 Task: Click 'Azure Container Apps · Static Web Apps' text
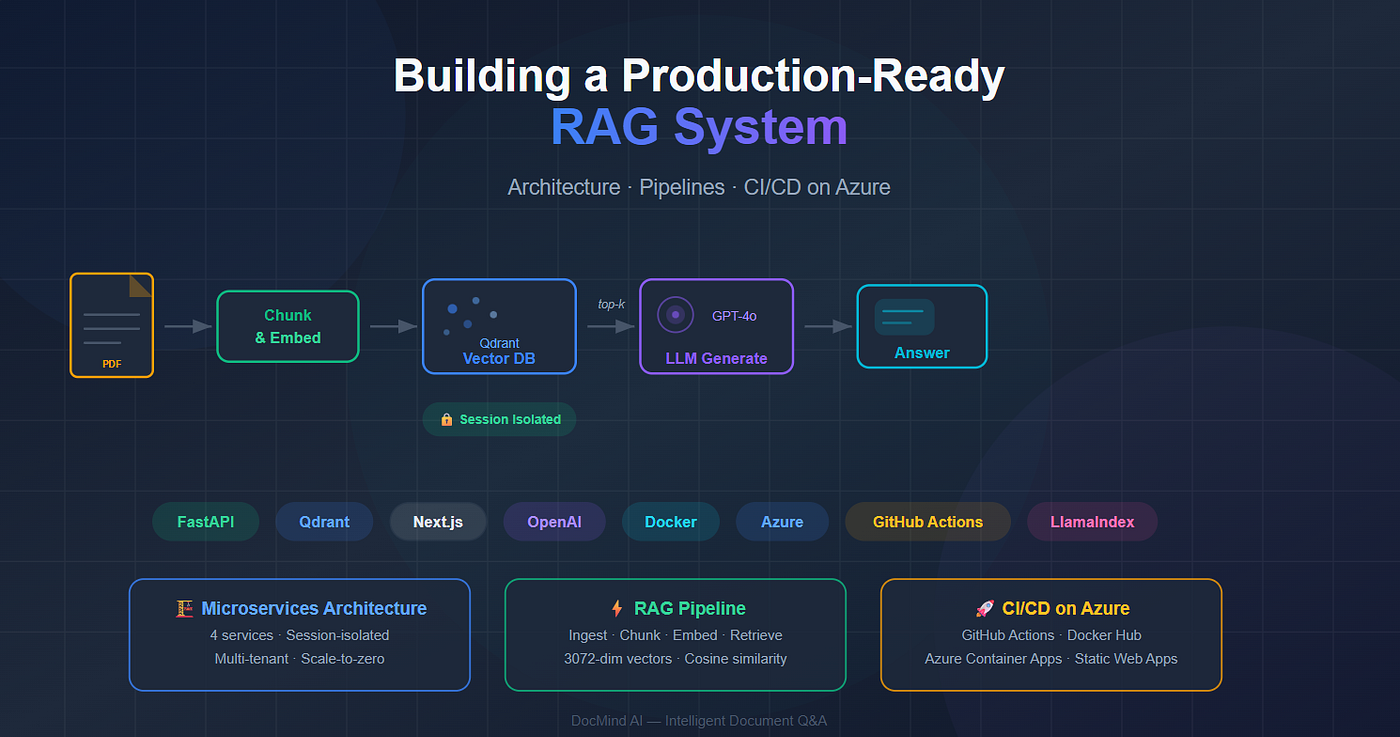click(1051, 659)
